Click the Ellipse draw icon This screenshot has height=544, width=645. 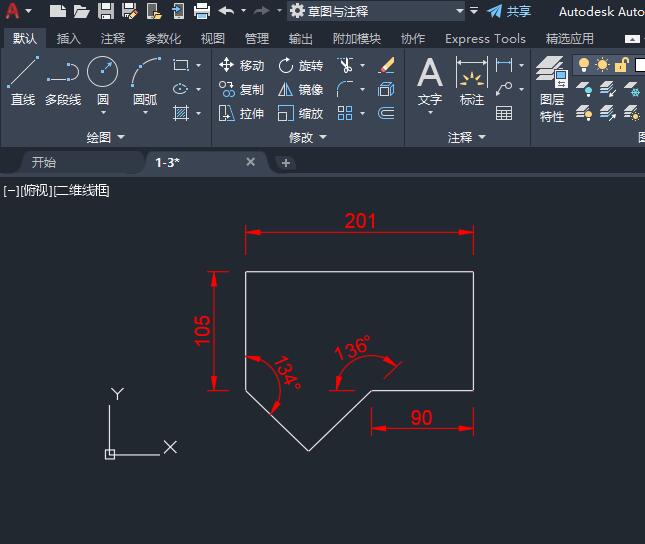[x=181, y=89]
